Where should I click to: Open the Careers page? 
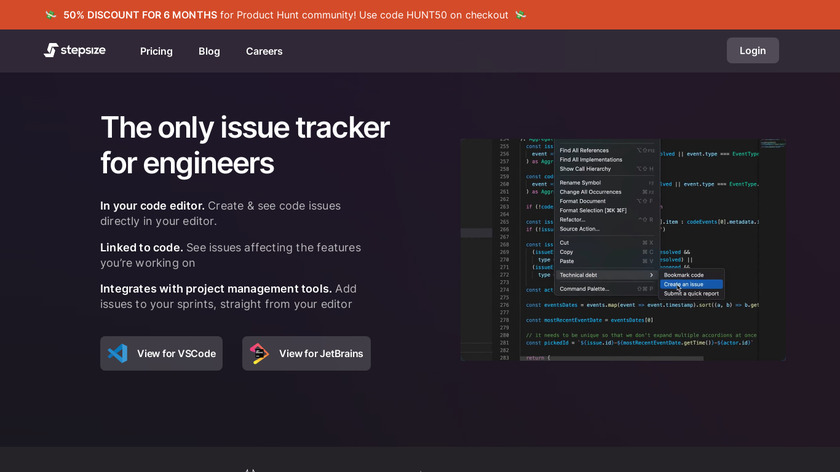pyautogui.click(x=264, y=51)
